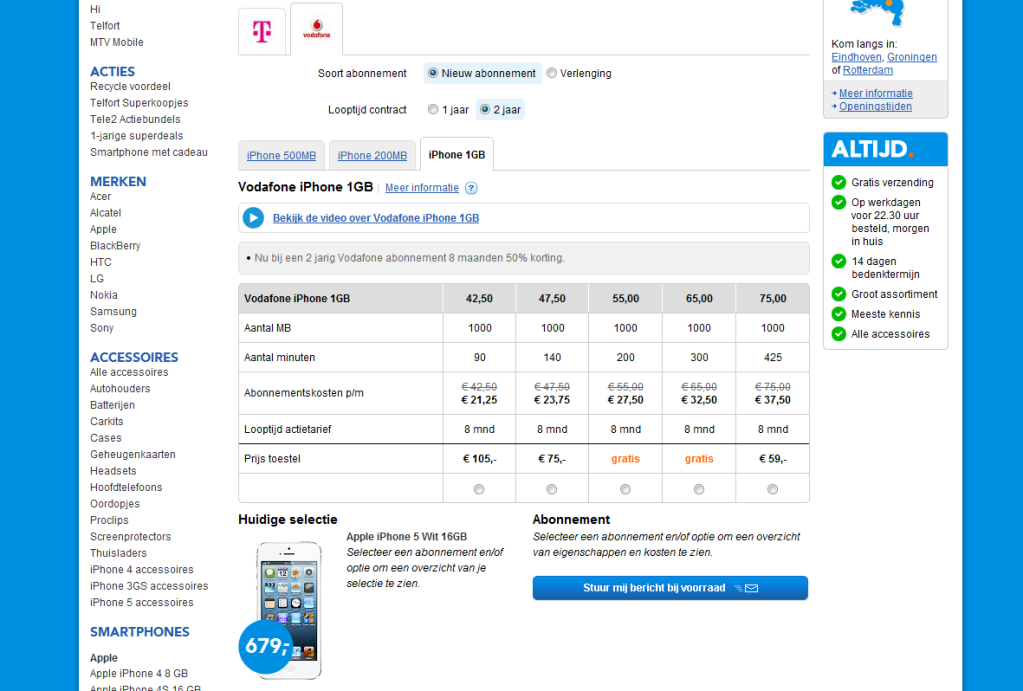Select Verlenging radio button

552,73
